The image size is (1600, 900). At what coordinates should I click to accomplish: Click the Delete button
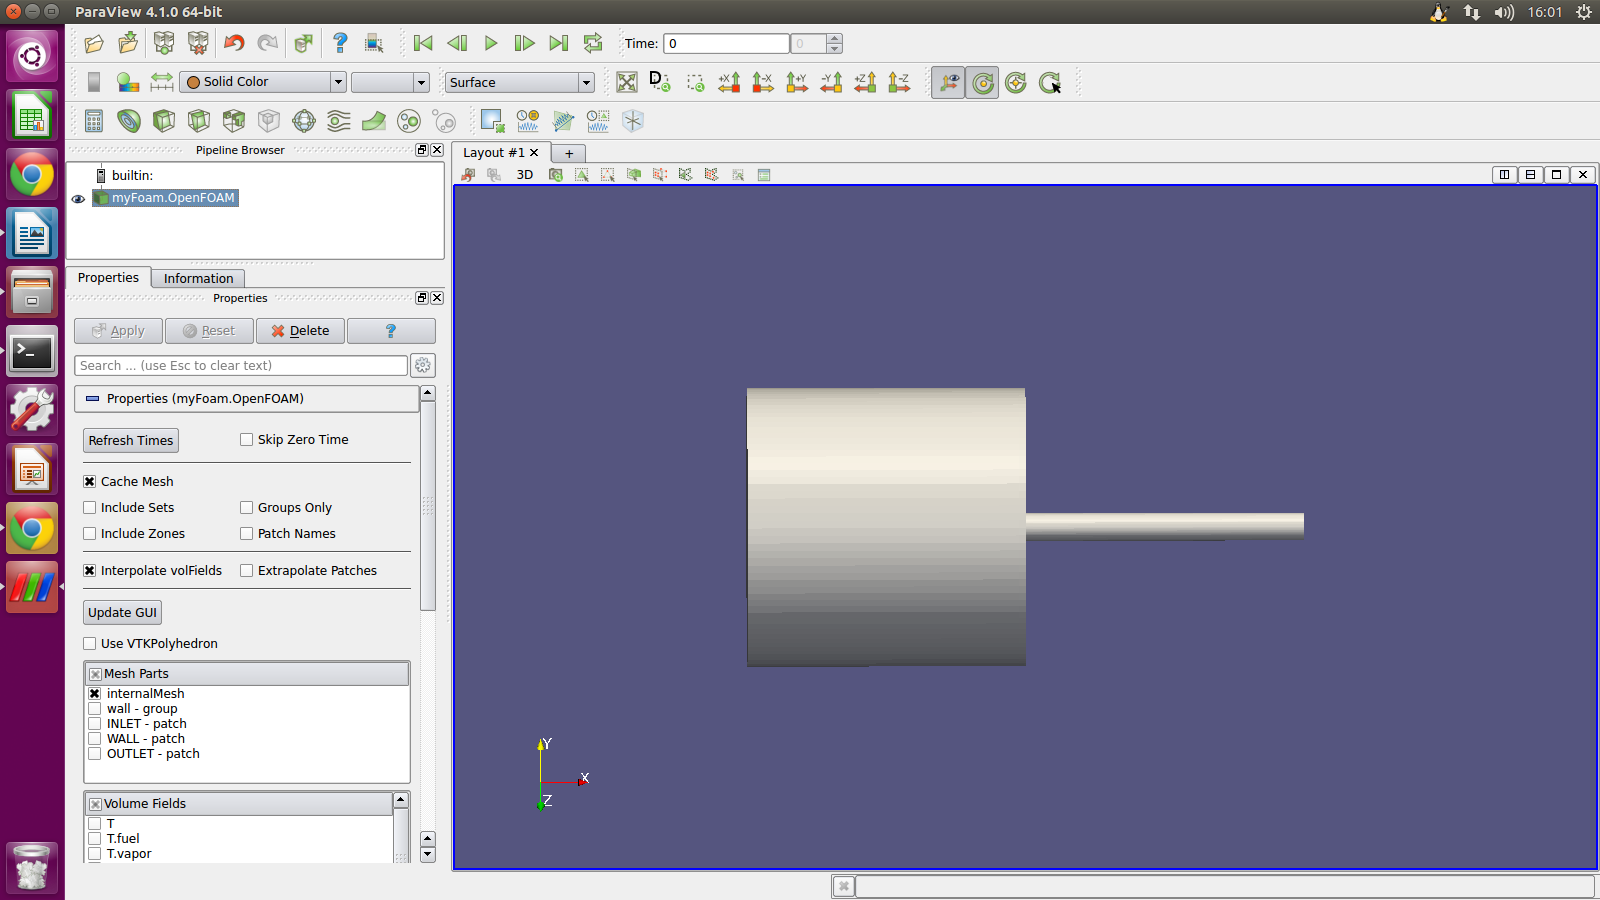300,331
